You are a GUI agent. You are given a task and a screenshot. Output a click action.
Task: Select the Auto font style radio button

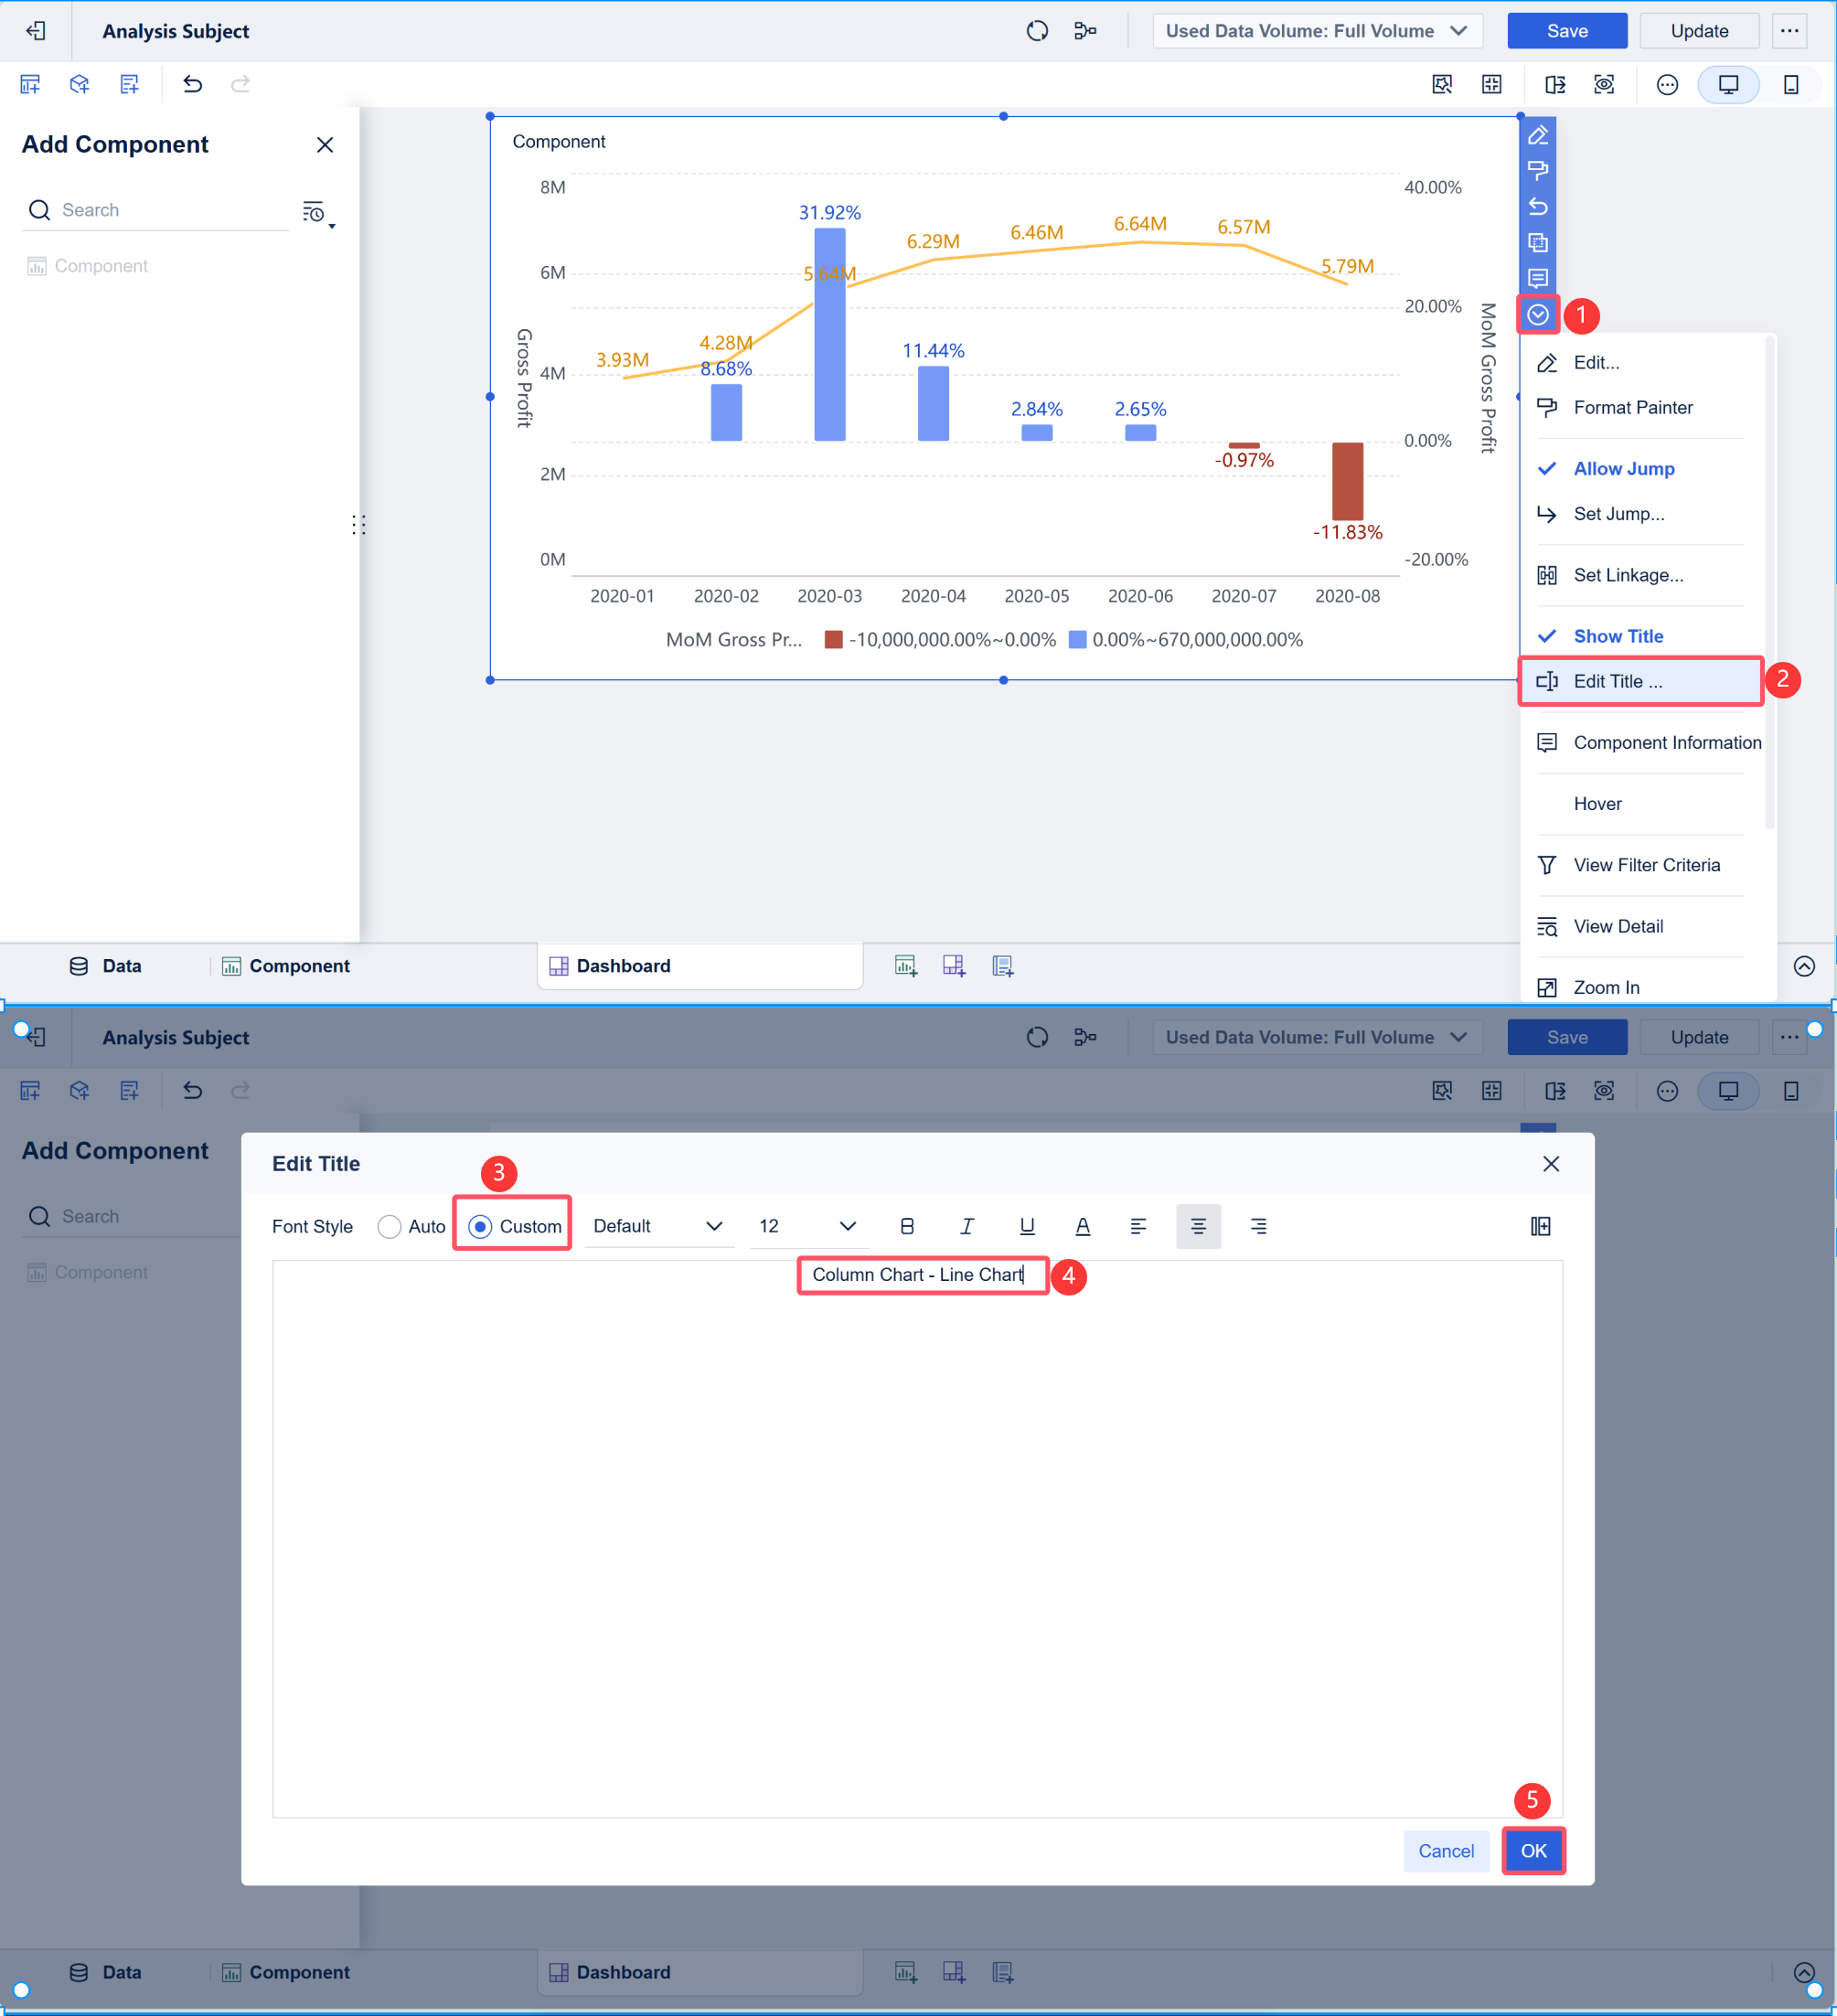coord(389,1227)
